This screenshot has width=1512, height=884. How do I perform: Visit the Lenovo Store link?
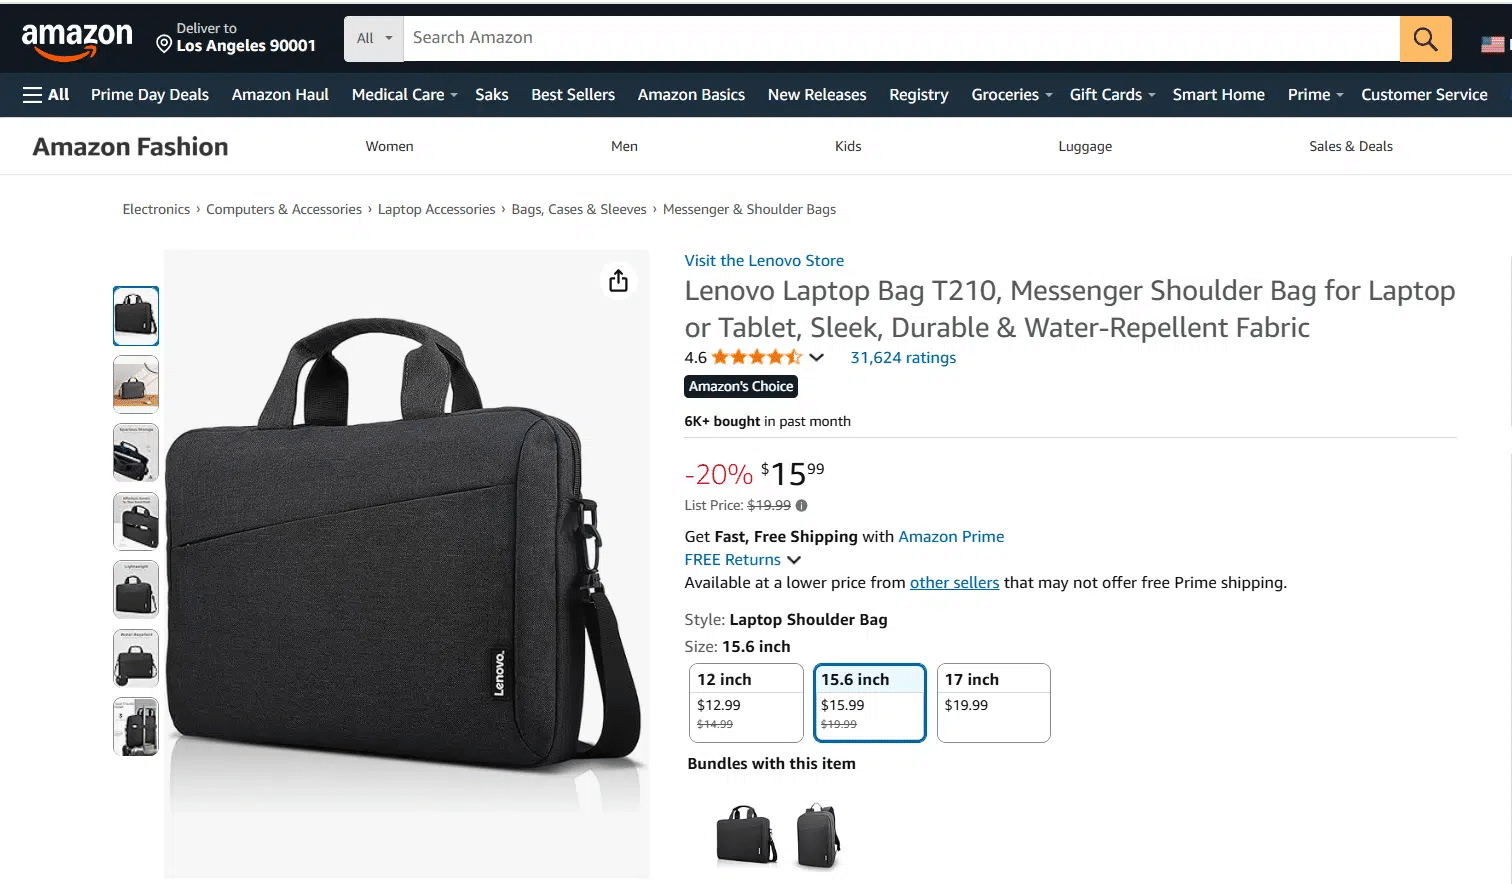[764, 261]
